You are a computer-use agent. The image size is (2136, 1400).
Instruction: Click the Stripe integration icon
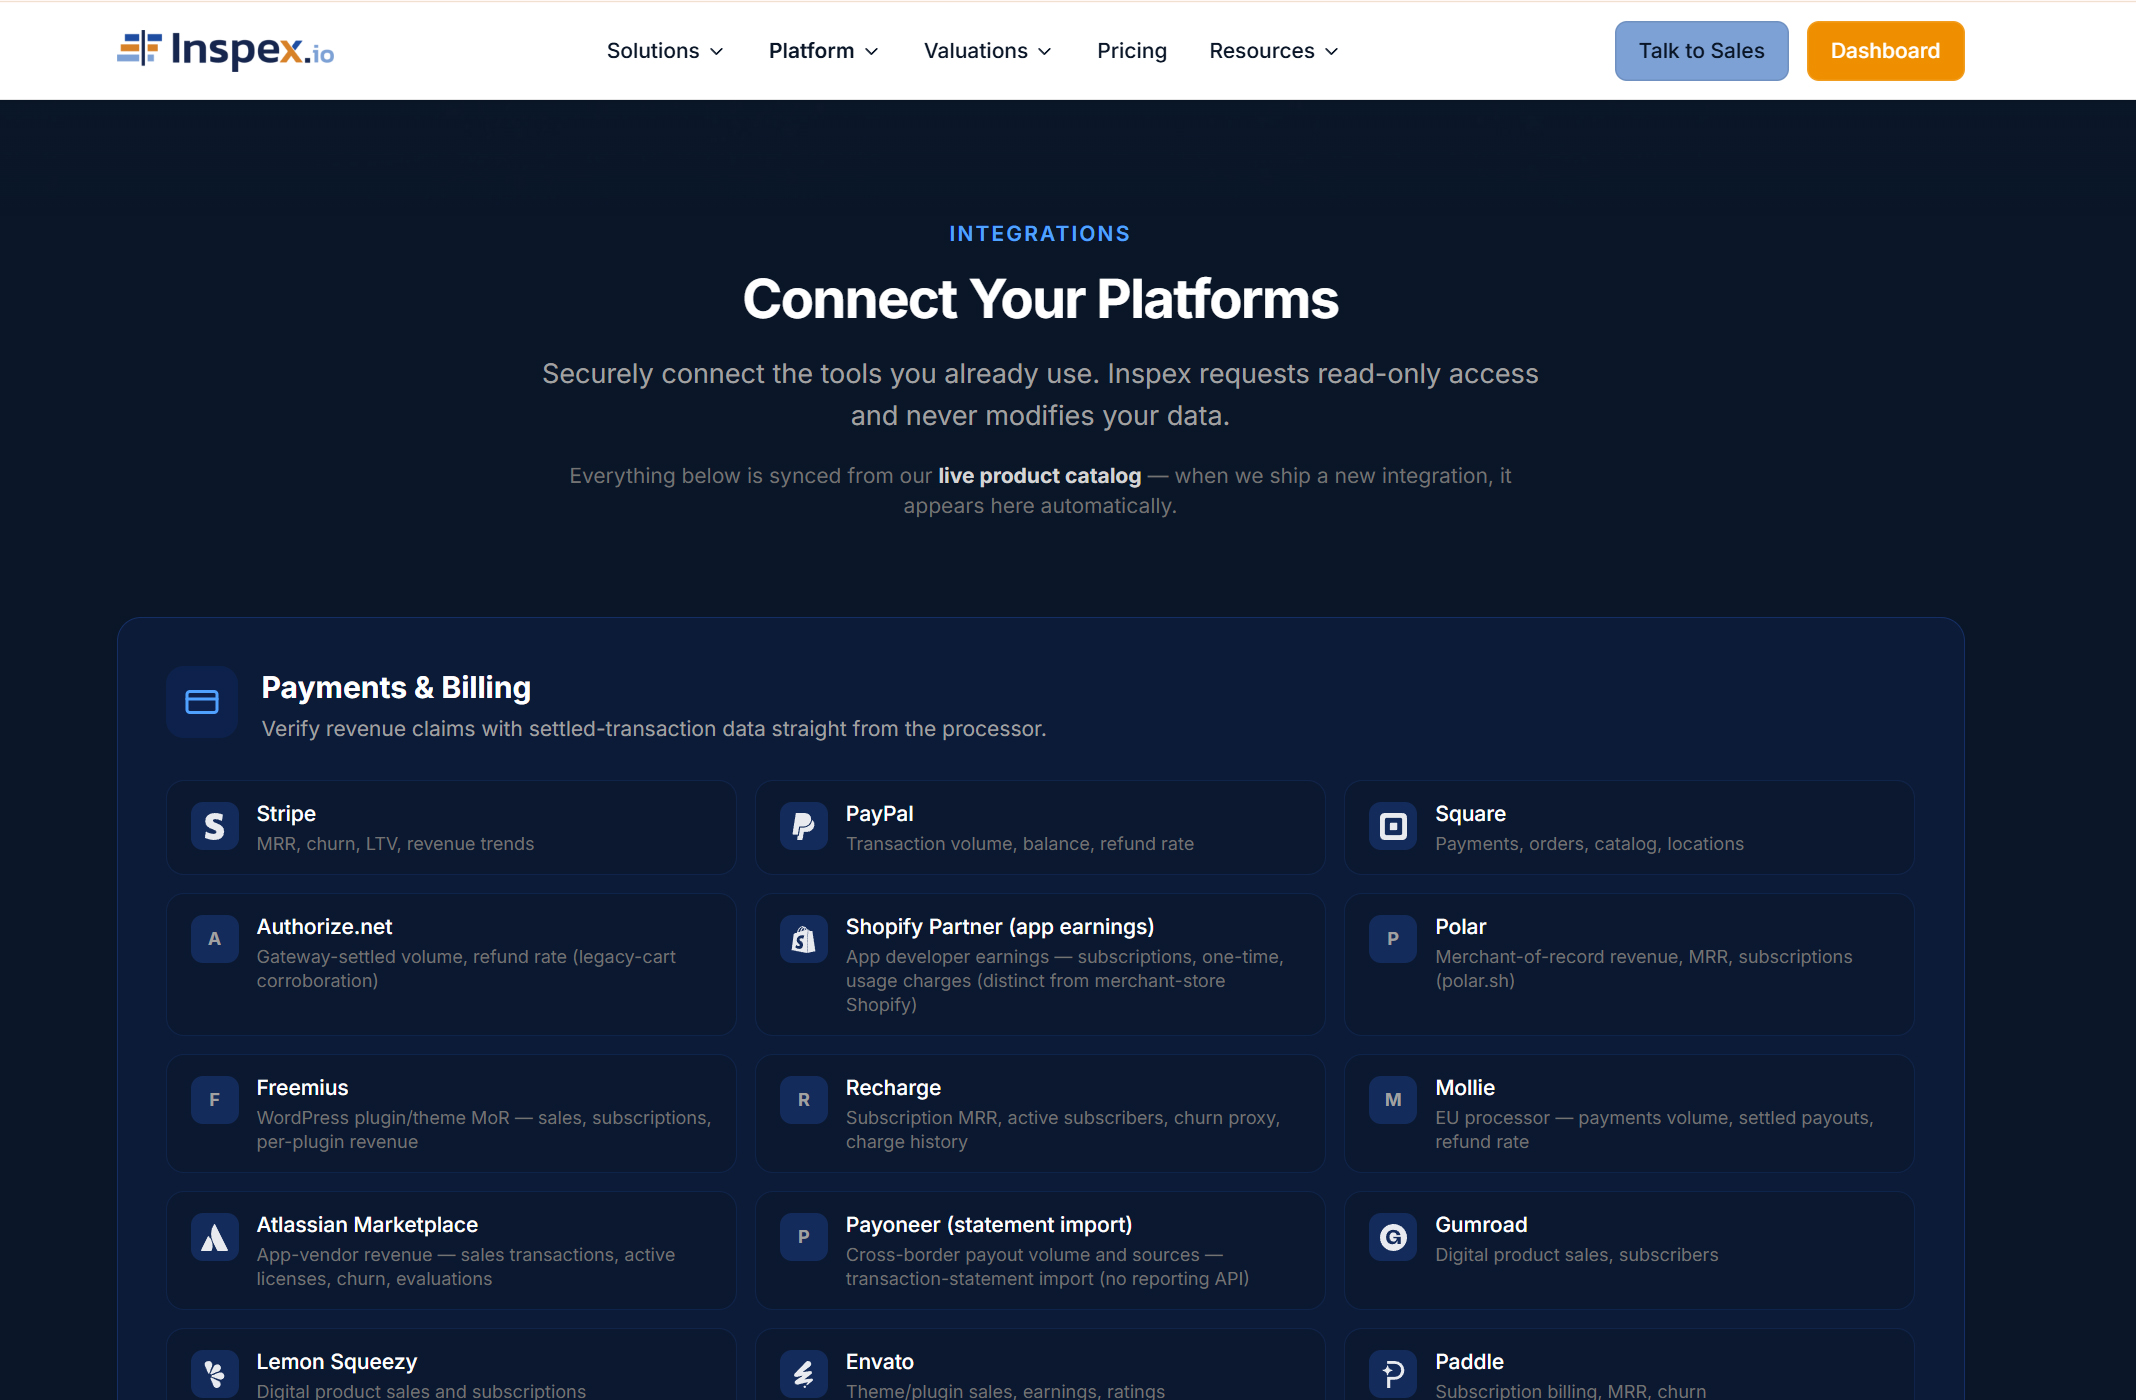(x=215, y=826)
